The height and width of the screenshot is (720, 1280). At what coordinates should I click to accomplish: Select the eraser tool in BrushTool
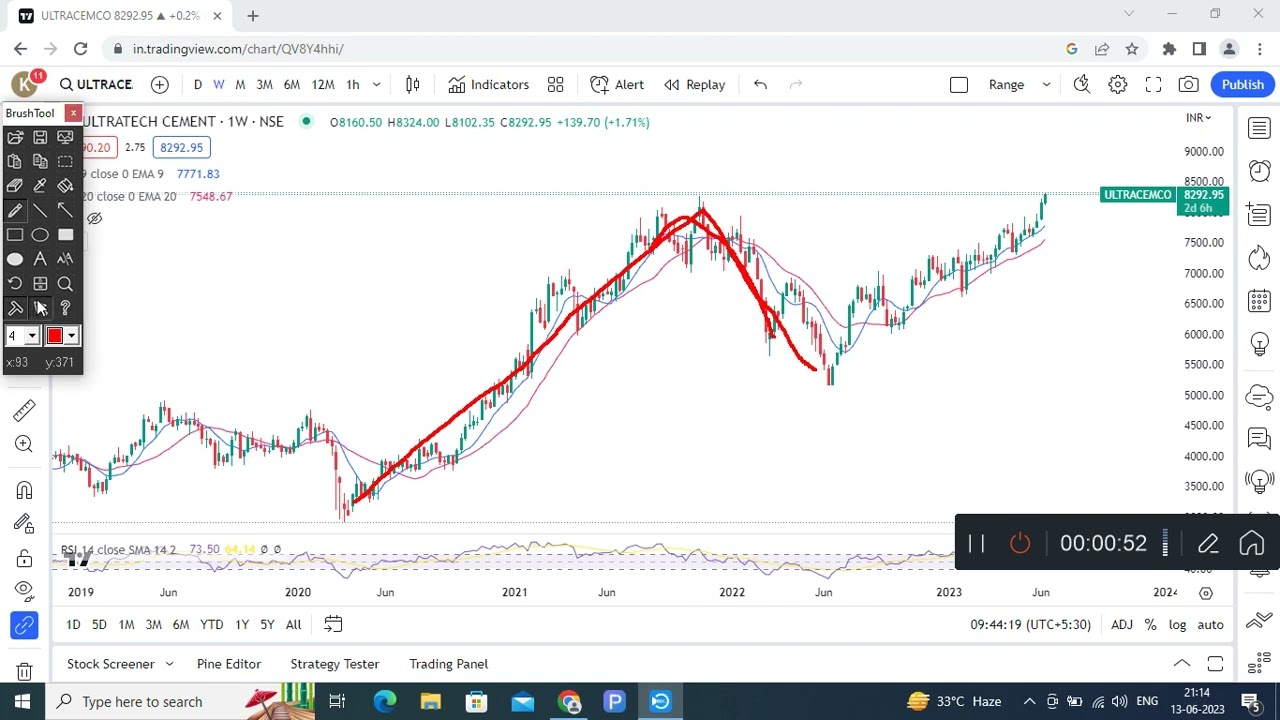pos(15,186)
